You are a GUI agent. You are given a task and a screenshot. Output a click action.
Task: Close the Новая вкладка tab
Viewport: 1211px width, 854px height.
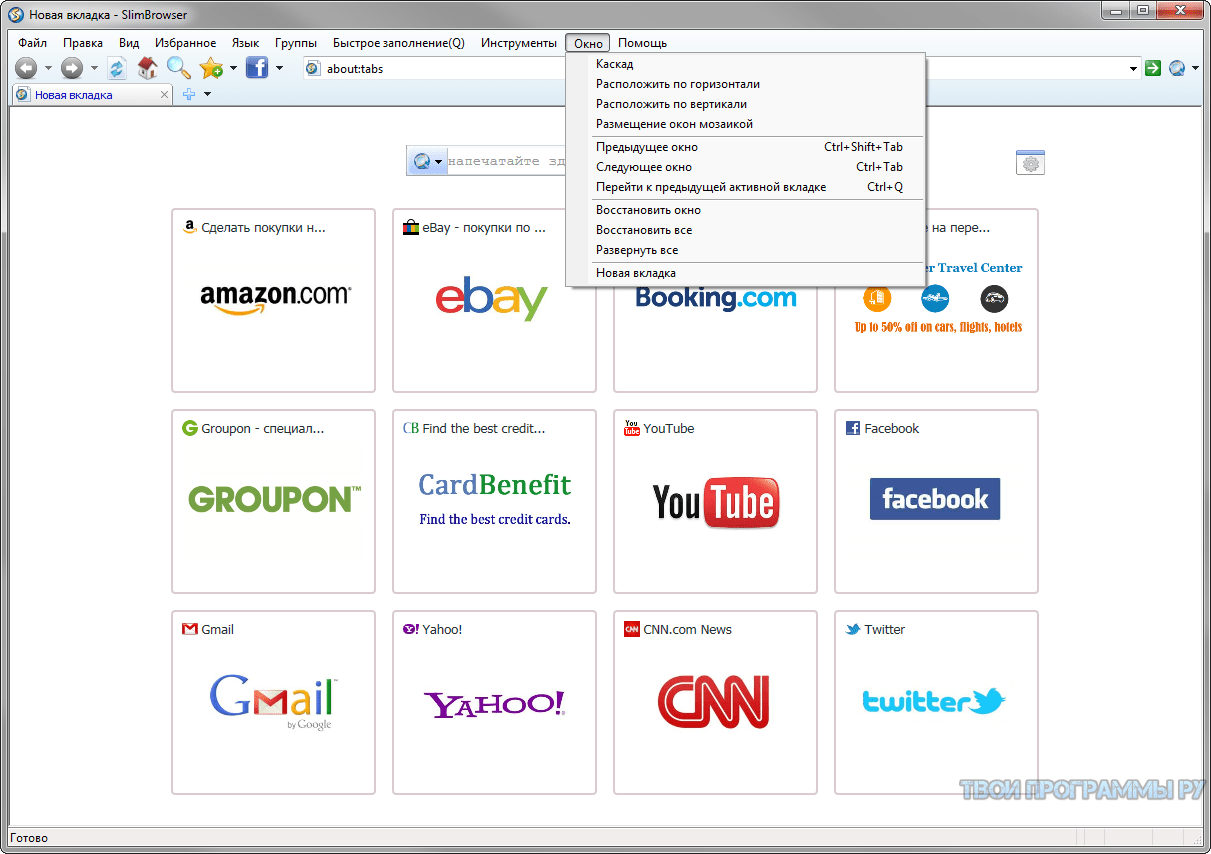[164, 95]
